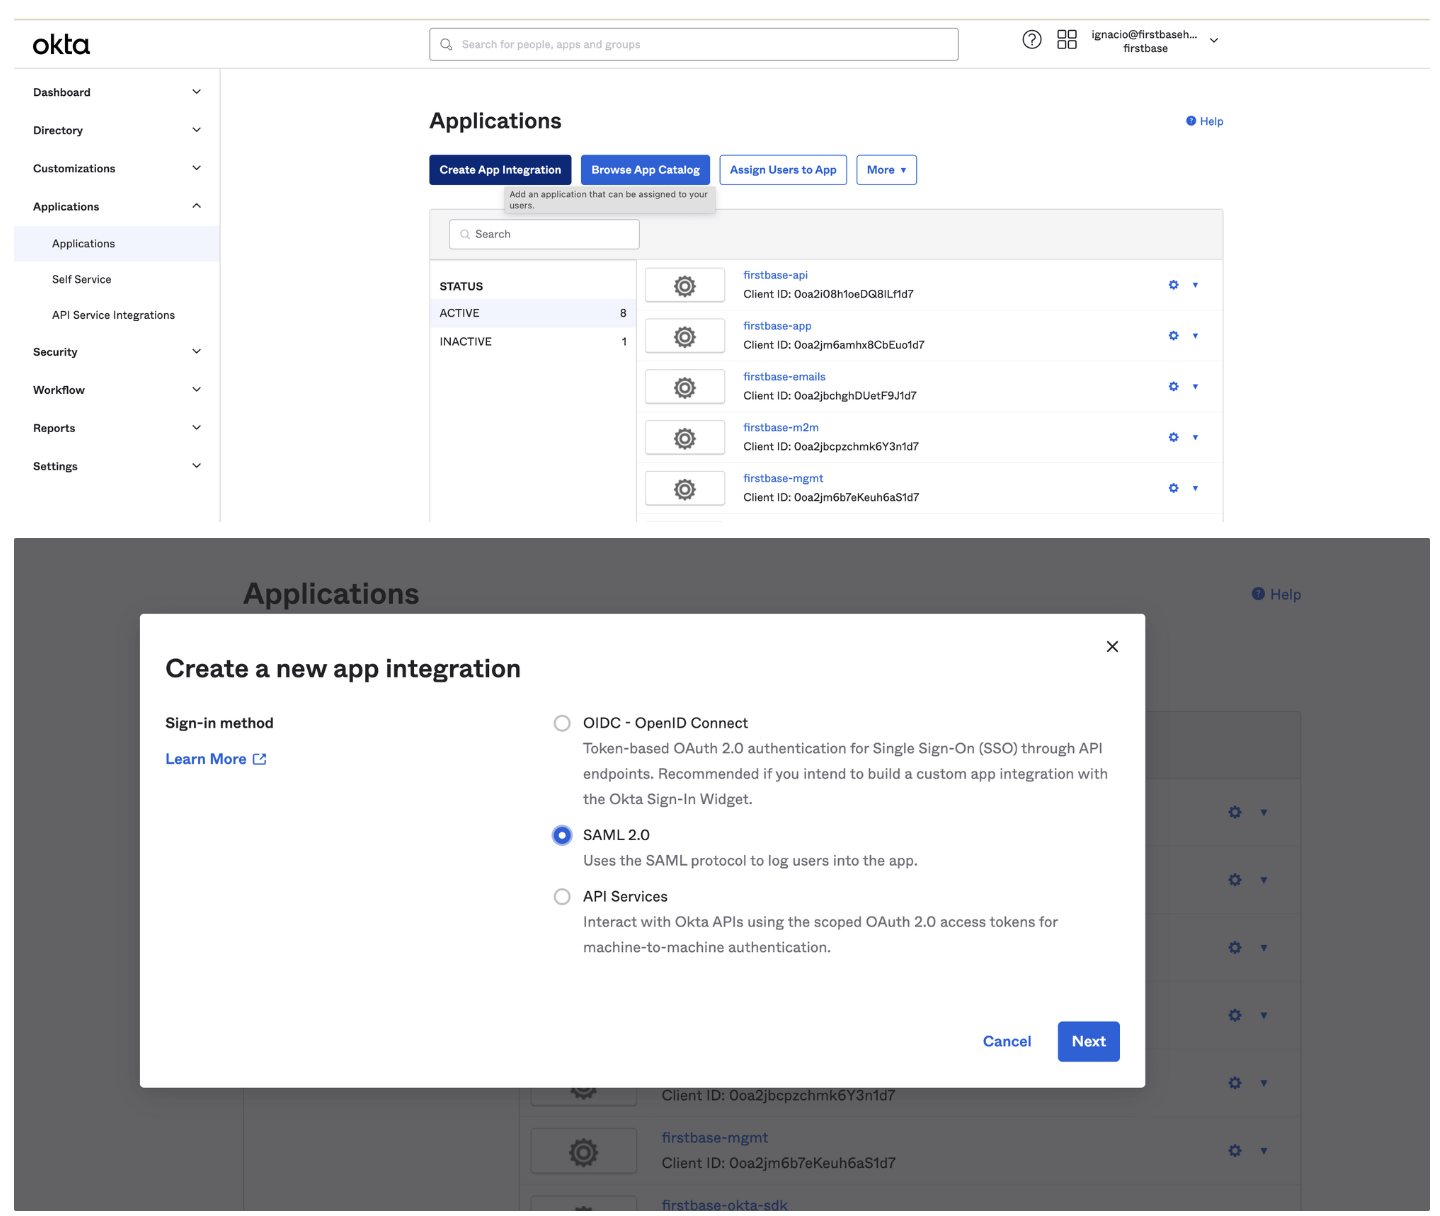The width and height of the screenshot is (1440, 1216).
Task: Click Cancel in the dialog
Action: tap(1007, 1041)
